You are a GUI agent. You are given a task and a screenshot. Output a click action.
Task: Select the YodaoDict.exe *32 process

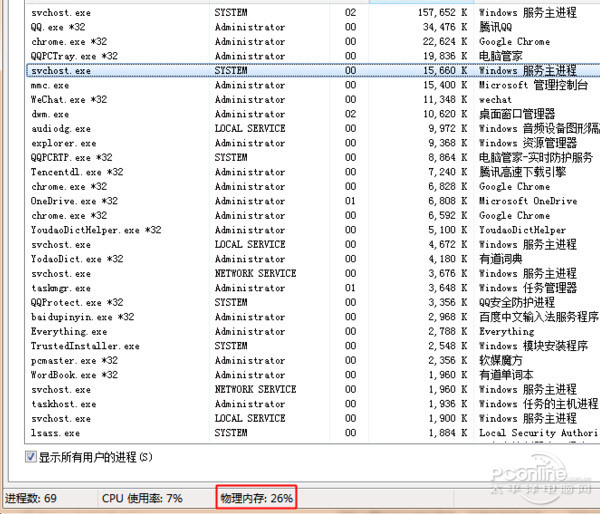coord(313,259)
